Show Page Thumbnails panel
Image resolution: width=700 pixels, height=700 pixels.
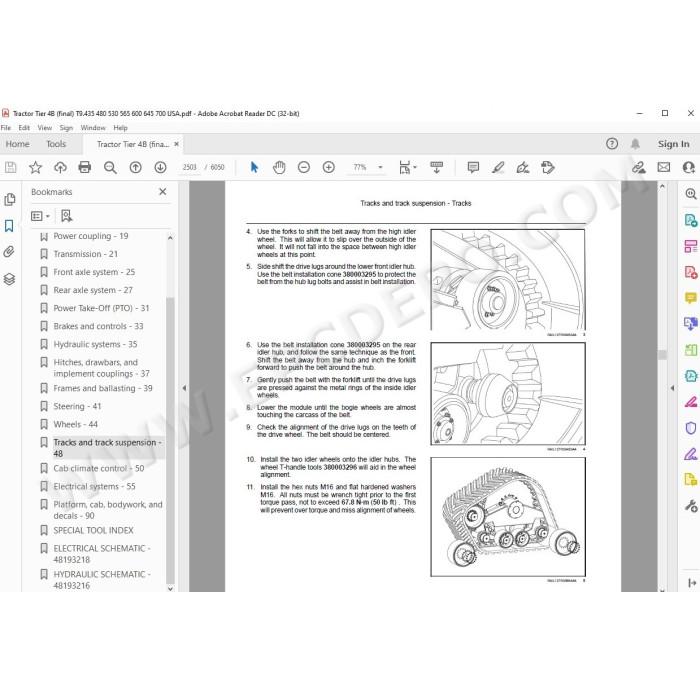pyautogui.click(x=9, y=199)
